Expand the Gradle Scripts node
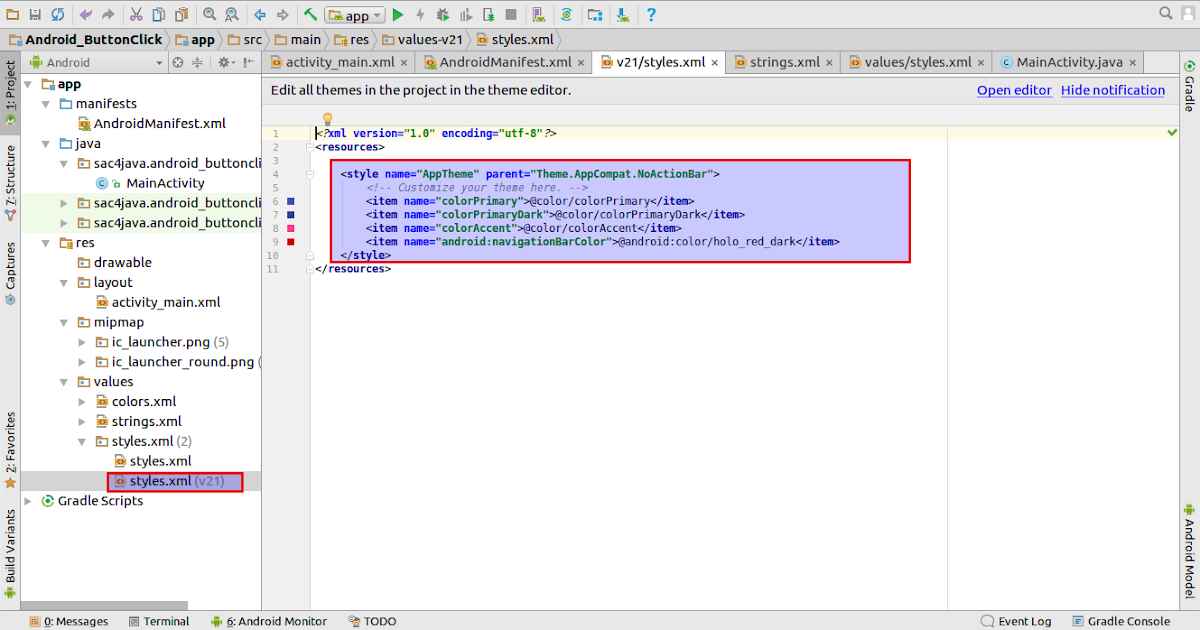Viewport: 1200px width, 630px height. tap(28, 501)
